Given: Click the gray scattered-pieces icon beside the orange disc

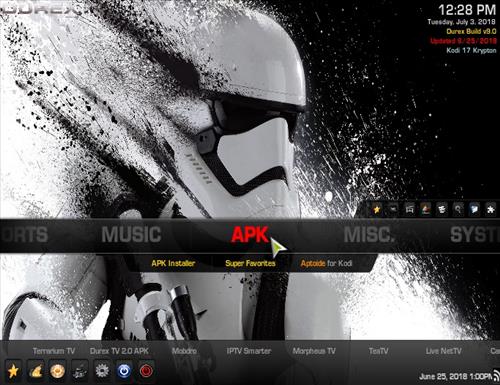Looking at the screenshot, I should [x=80, y=371].
